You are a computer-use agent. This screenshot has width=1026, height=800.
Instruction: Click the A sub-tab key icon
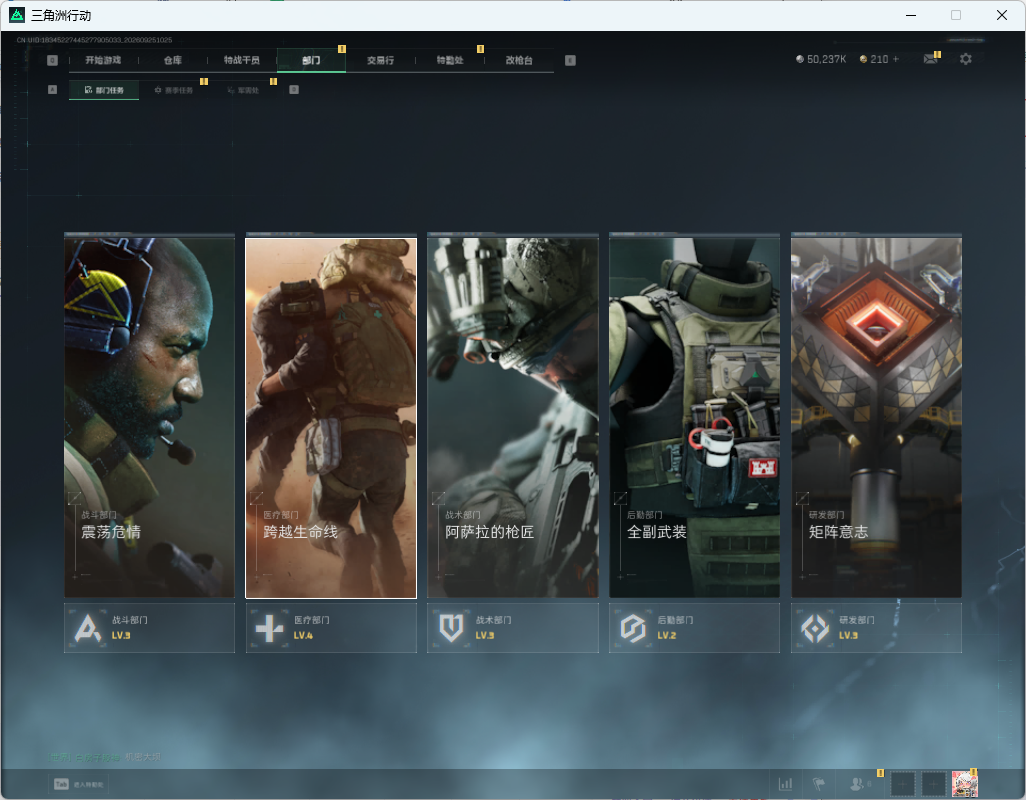point(52,90)
